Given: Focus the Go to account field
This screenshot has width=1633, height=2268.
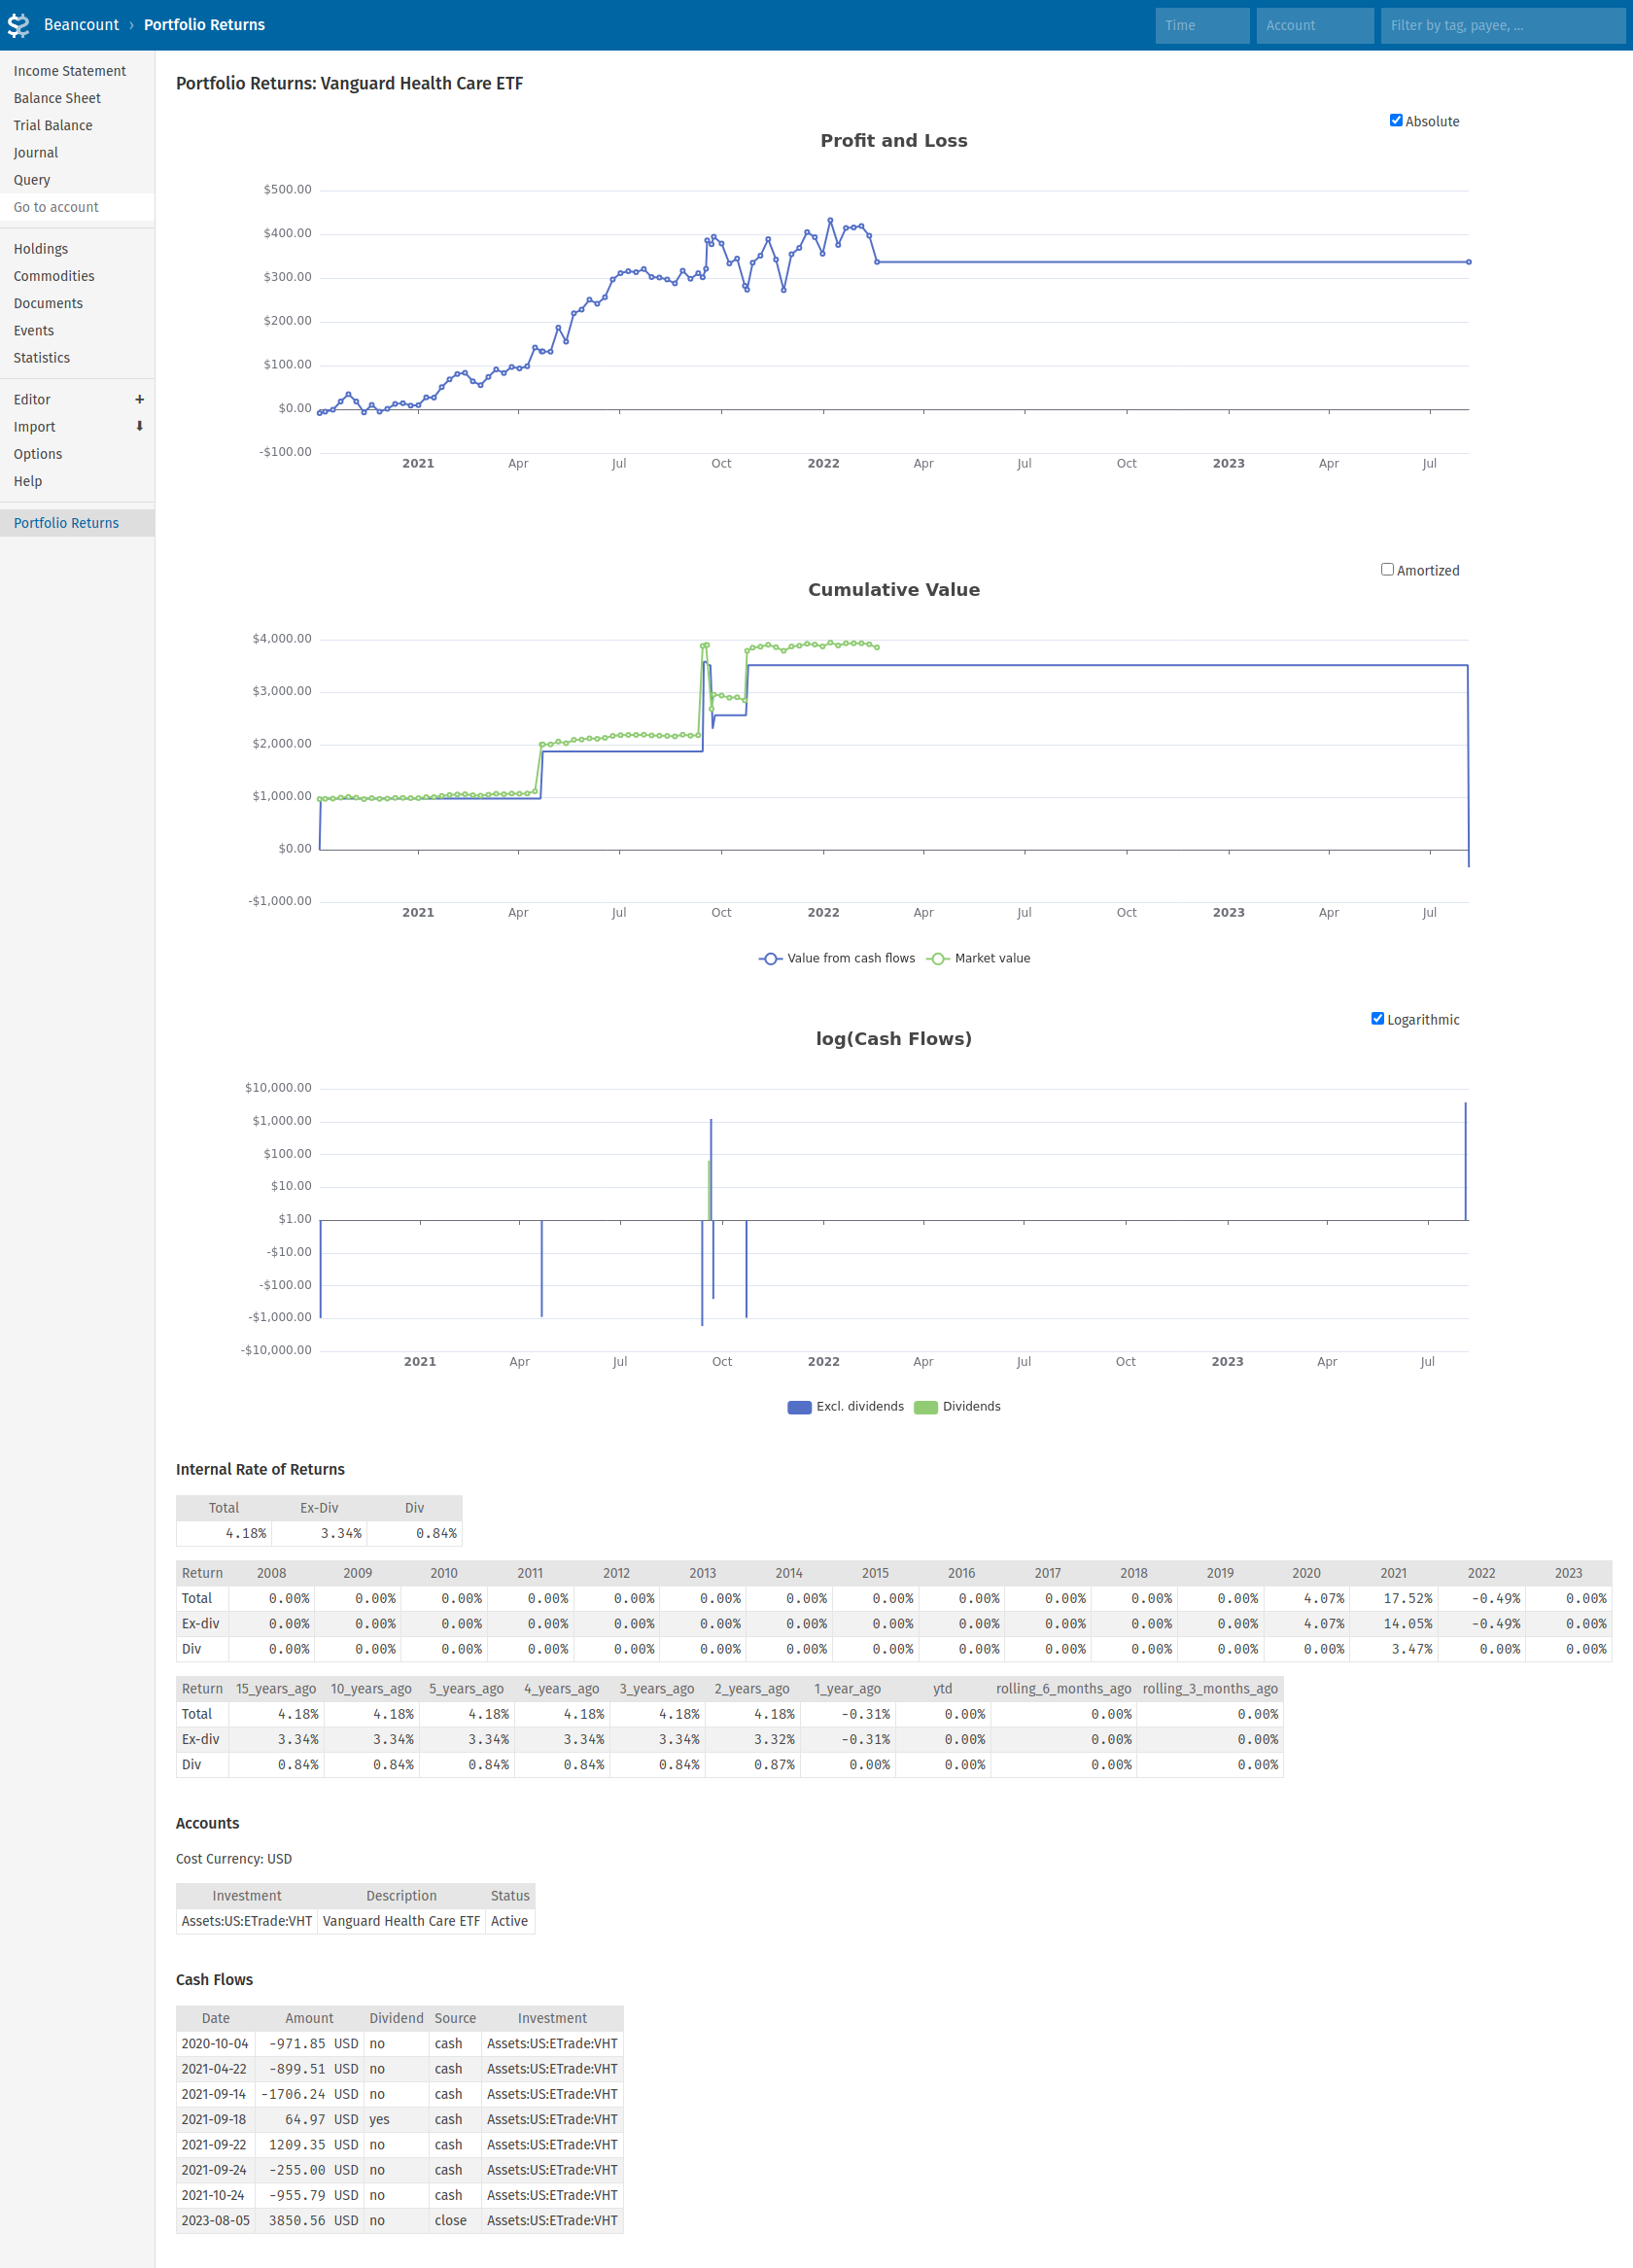Looking at the screenshot, I should pyautogui.click(x=77, y=207).
